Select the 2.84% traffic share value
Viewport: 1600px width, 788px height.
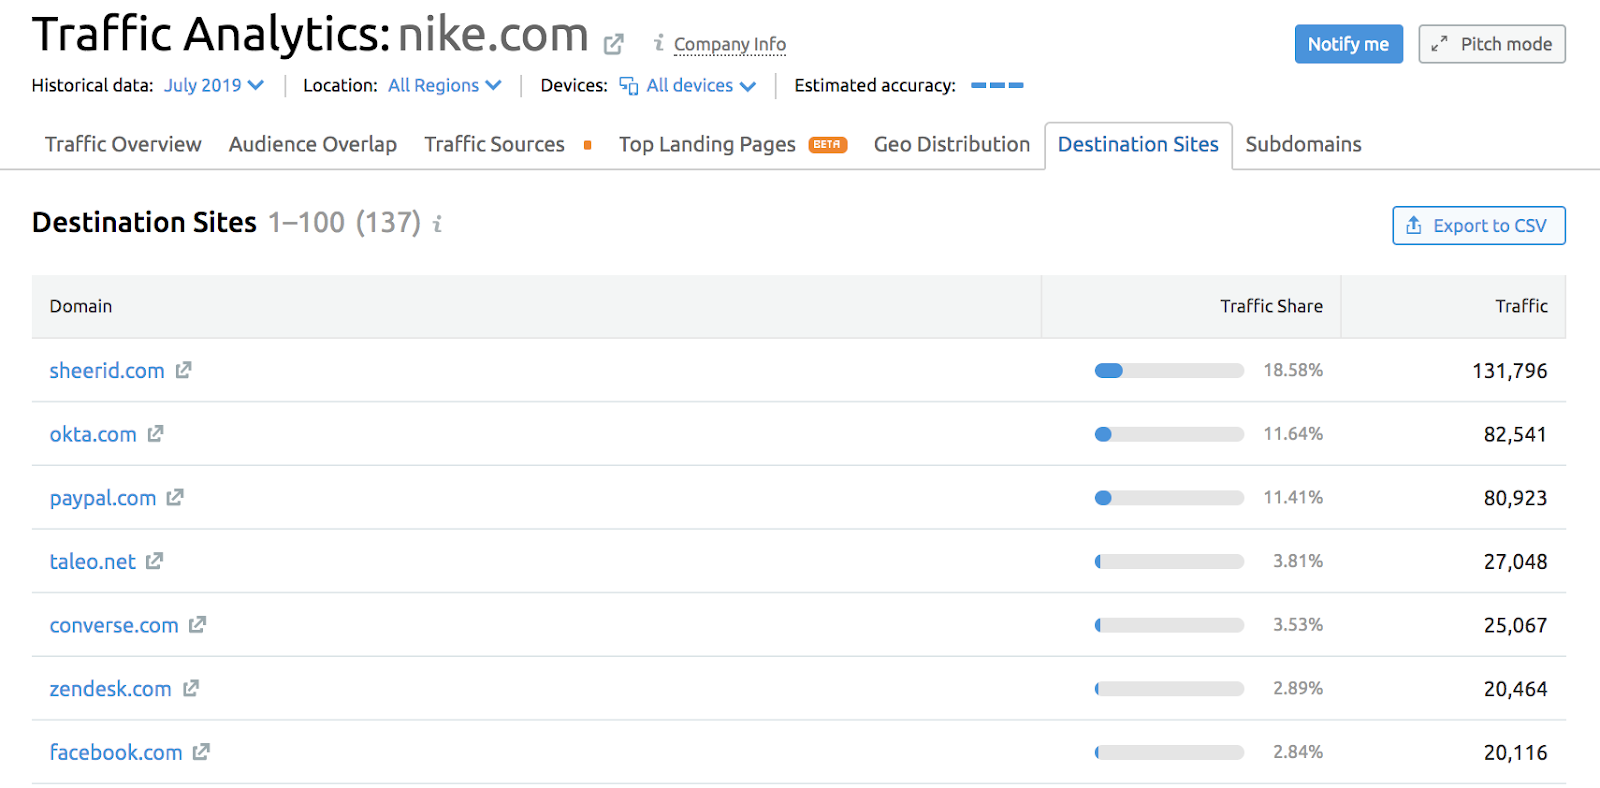pos(1298,752)
